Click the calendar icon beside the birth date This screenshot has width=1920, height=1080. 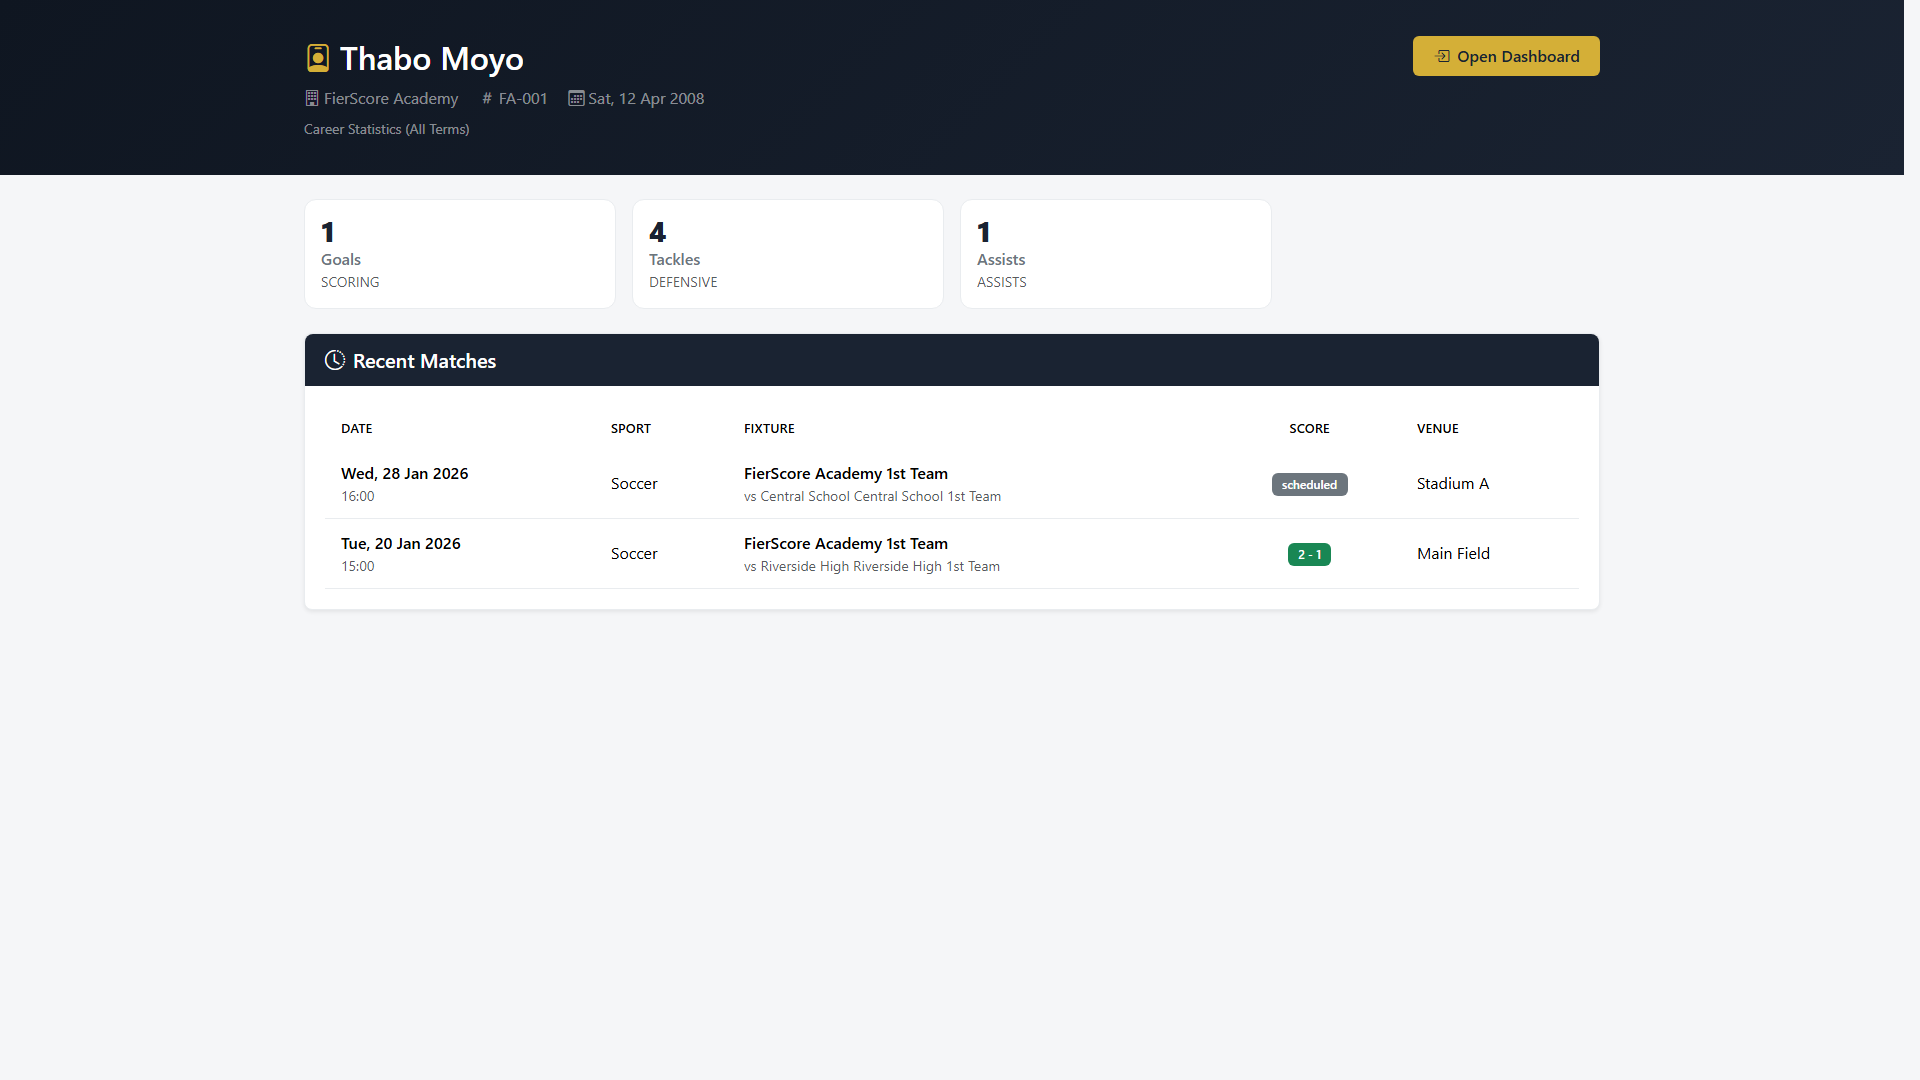(x=575, y=98)
